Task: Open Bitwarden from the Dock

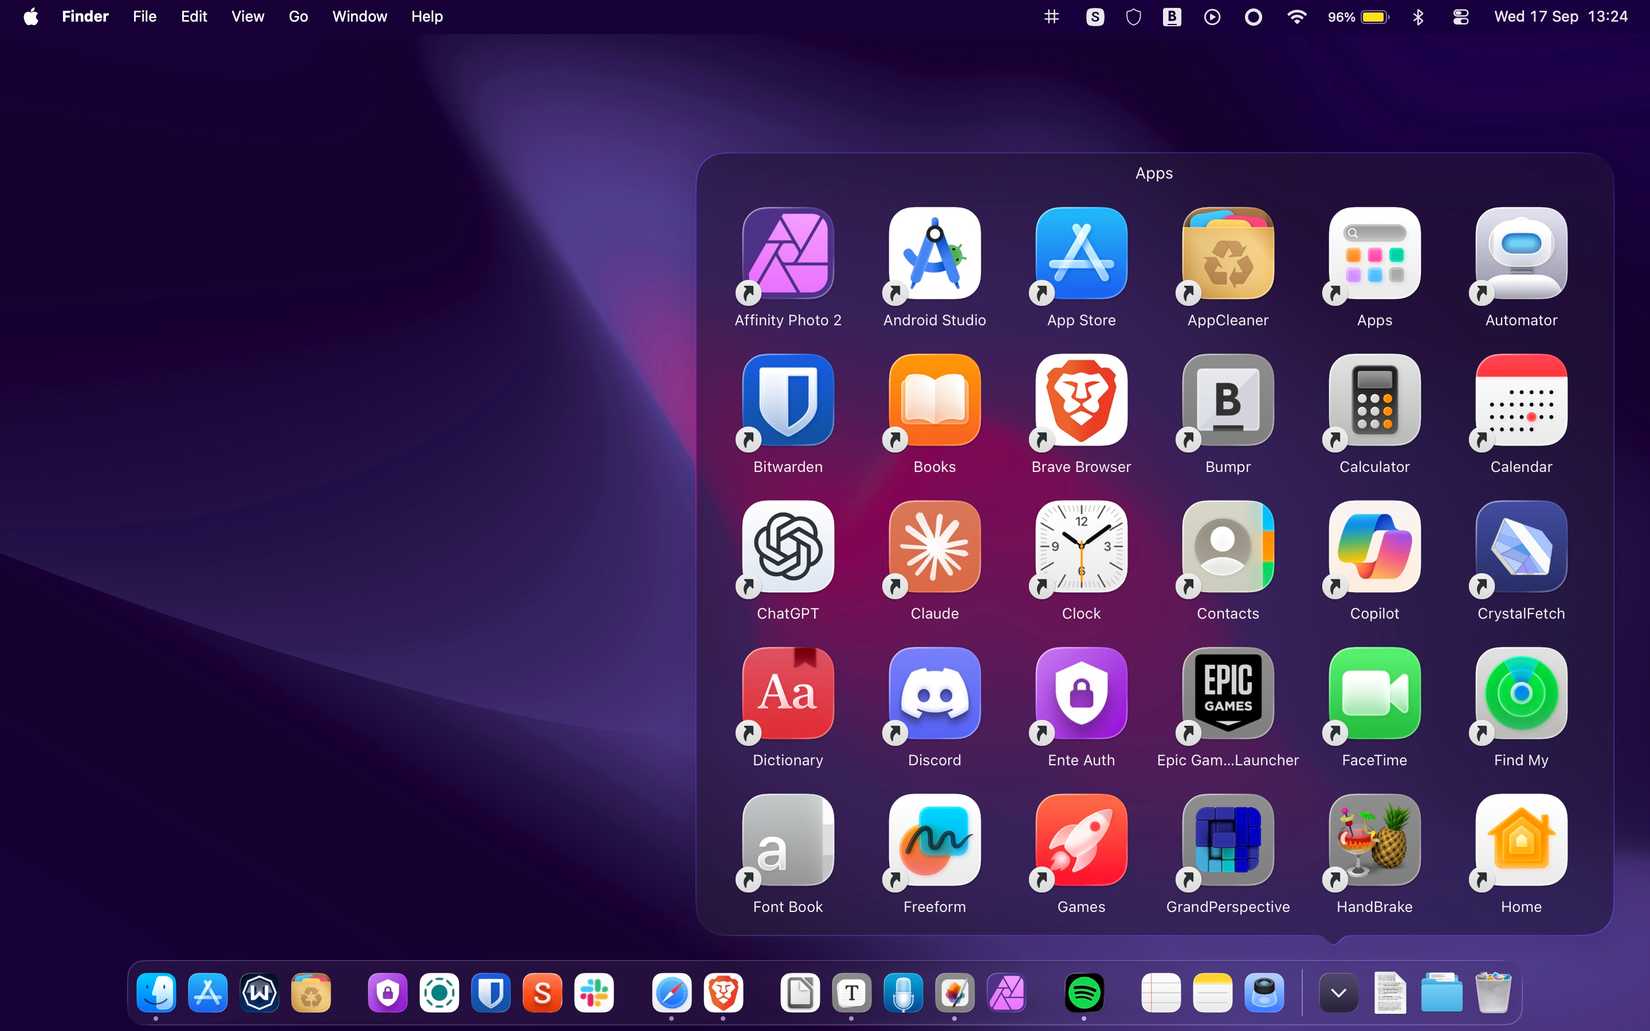Action: 491,993
